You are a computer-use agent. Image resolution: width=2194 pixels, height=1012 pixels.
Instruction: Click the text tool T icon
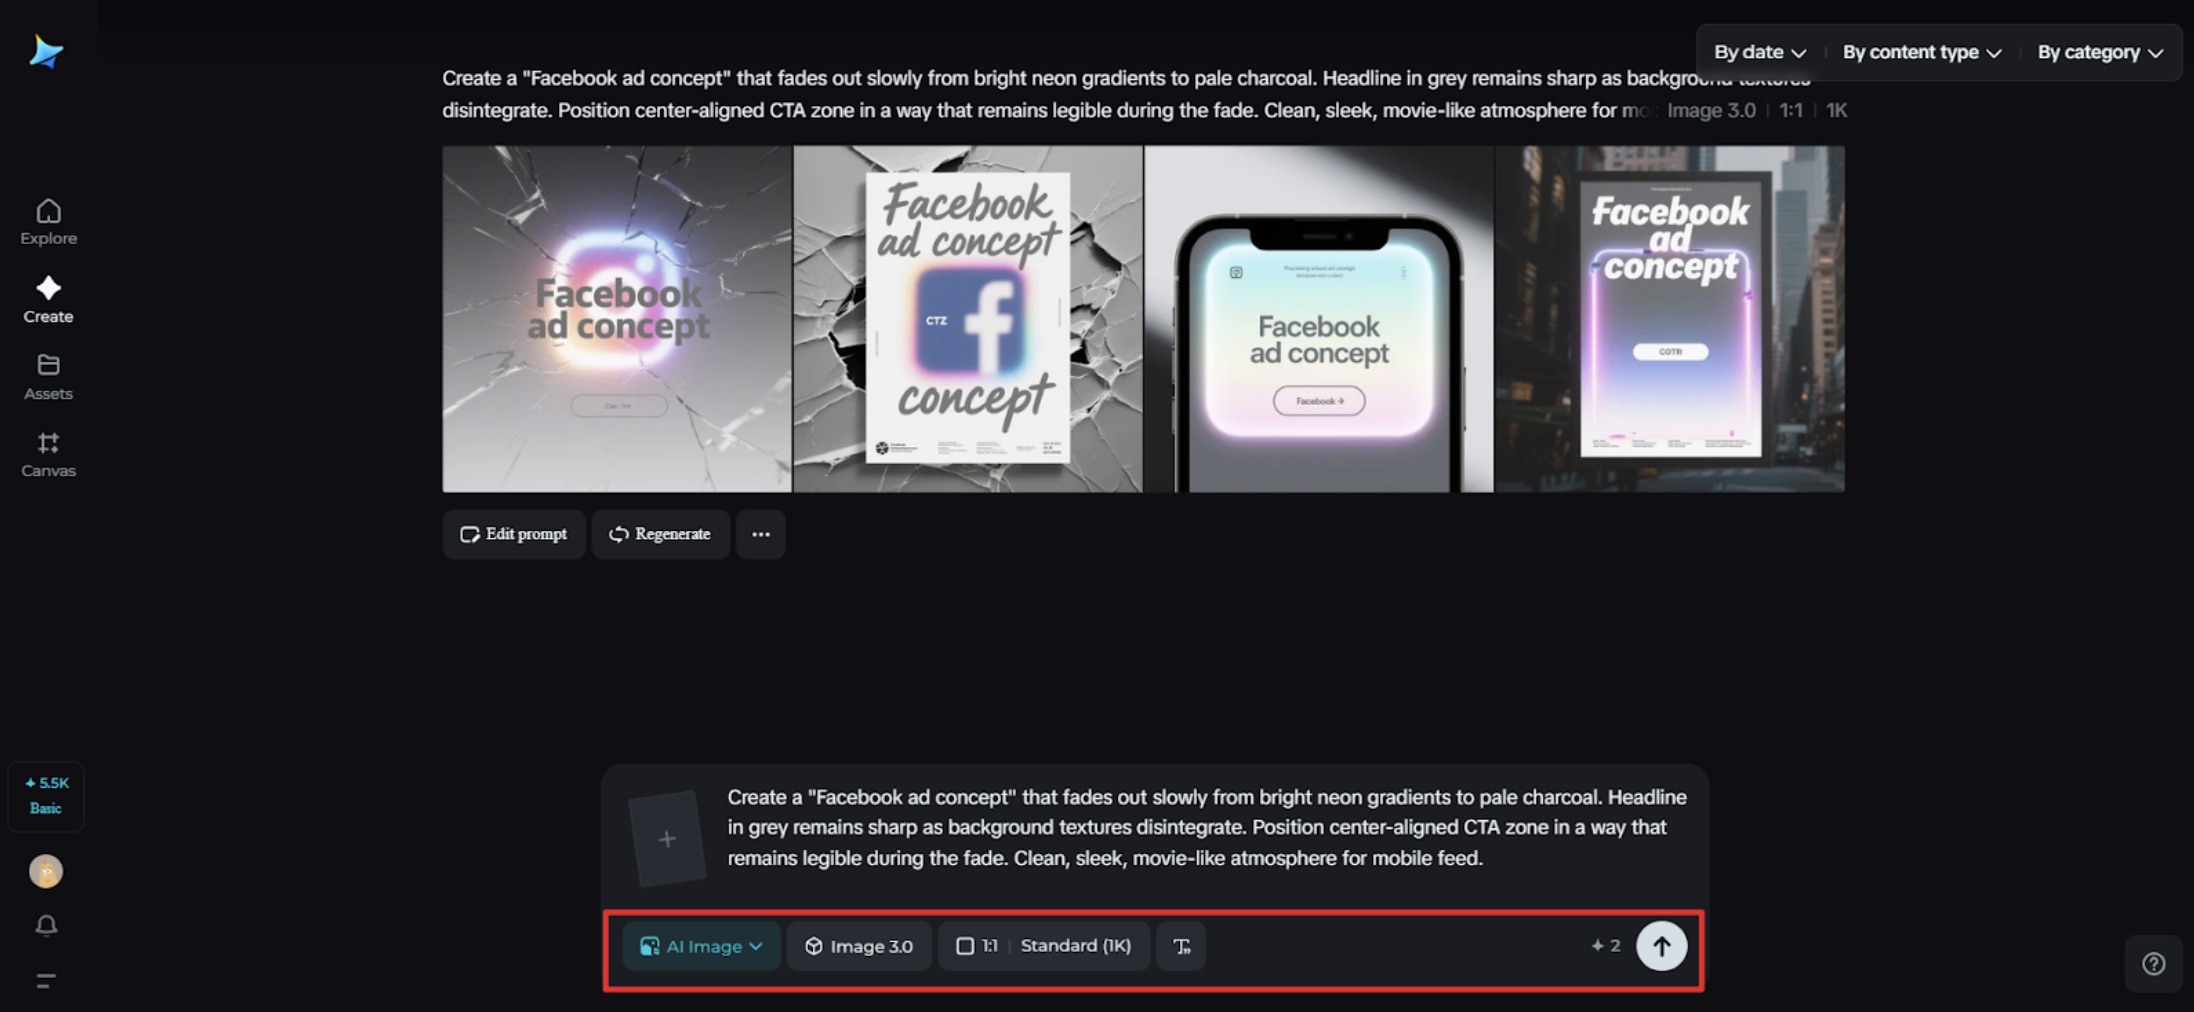coord(1181,946)
